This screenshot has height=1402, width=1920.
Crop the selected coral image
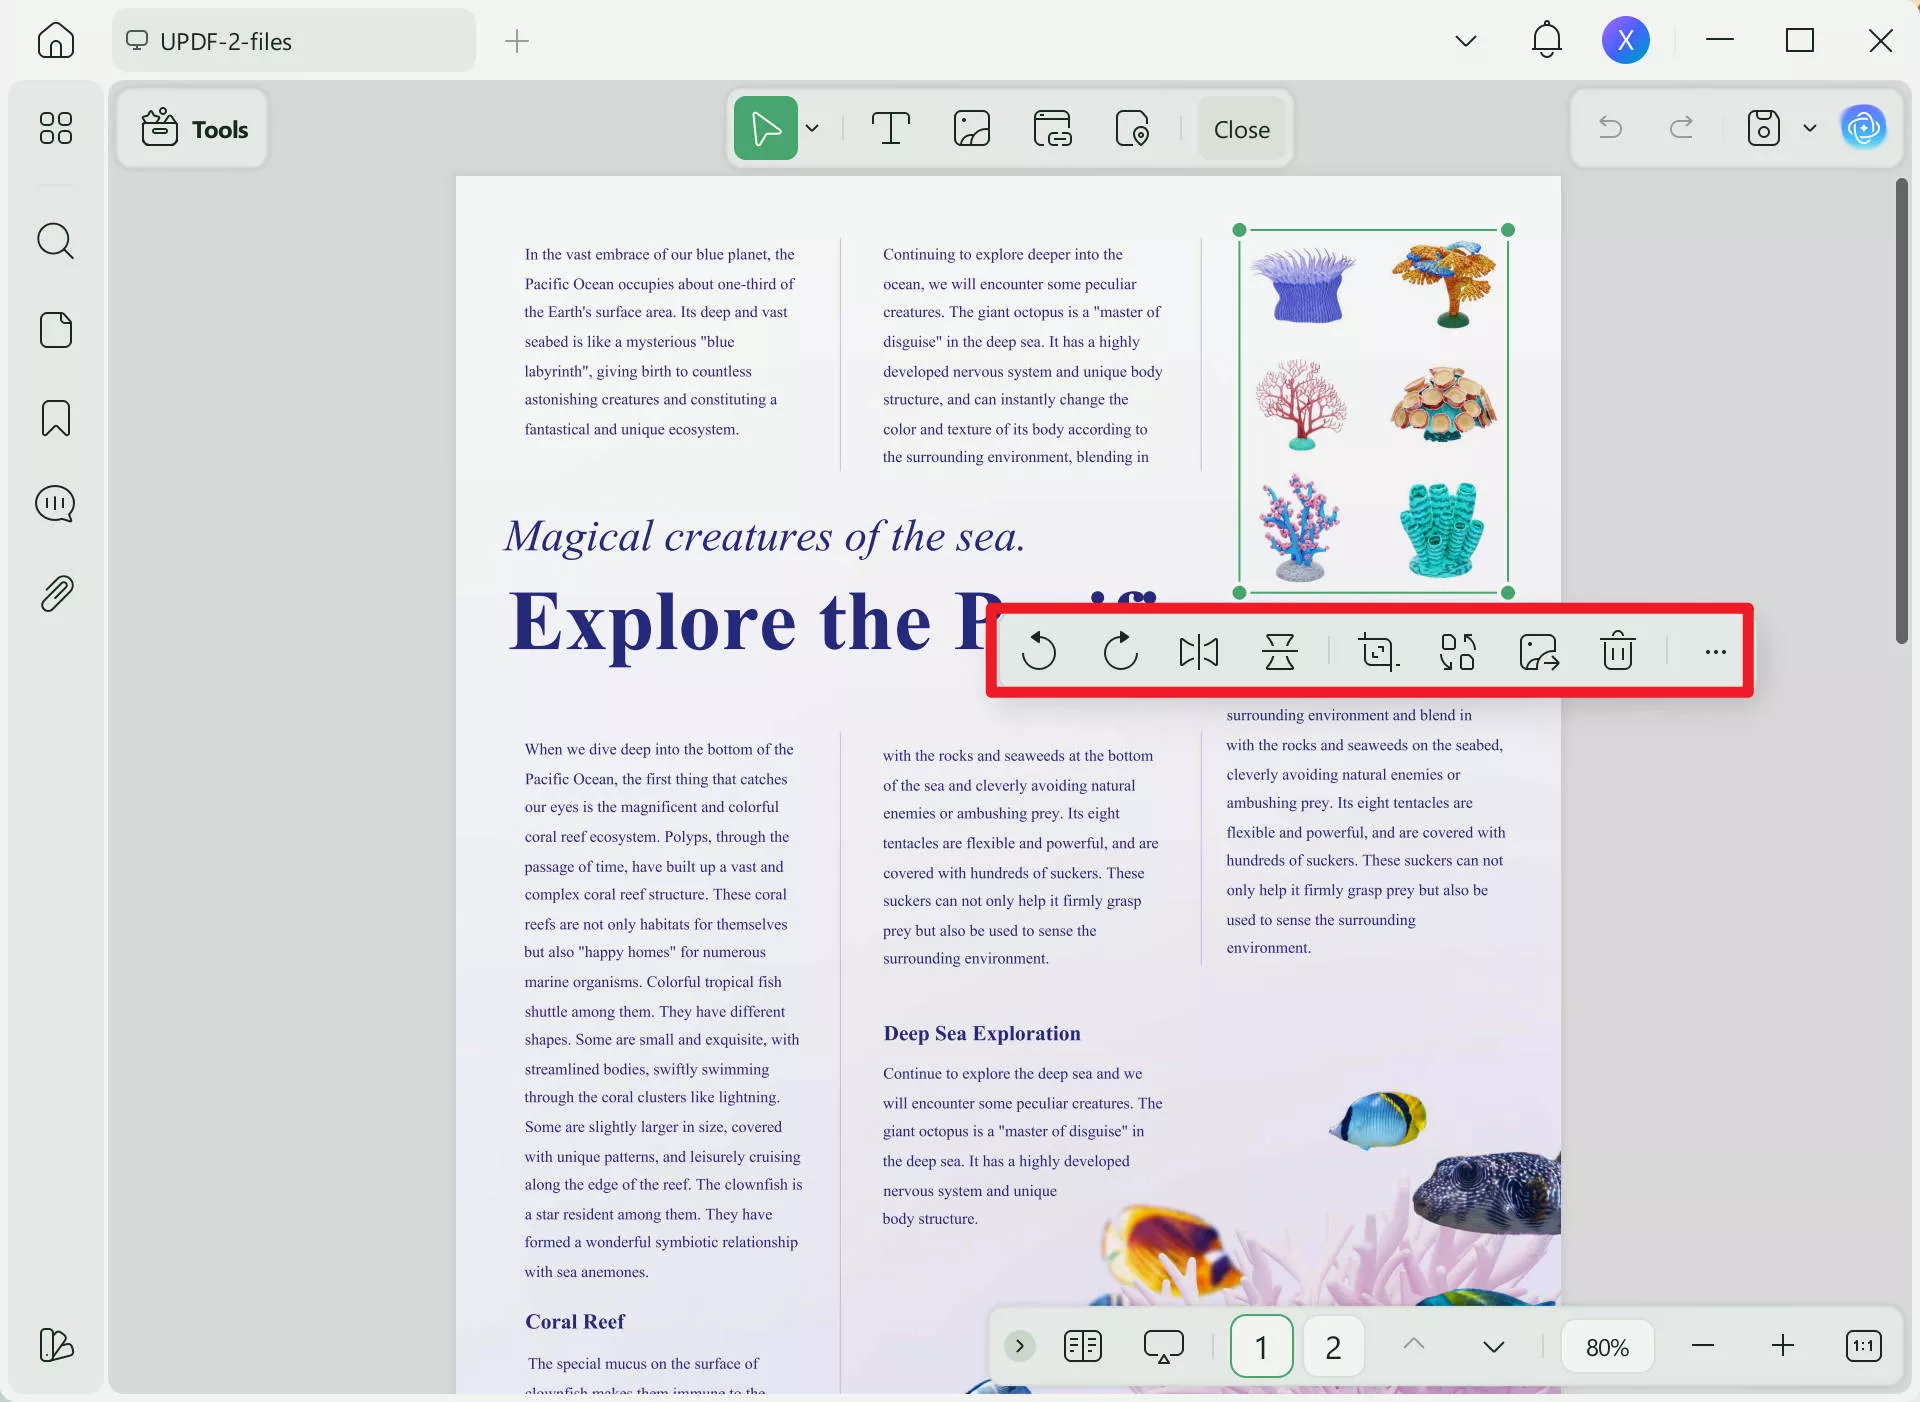pos(1378,652)
